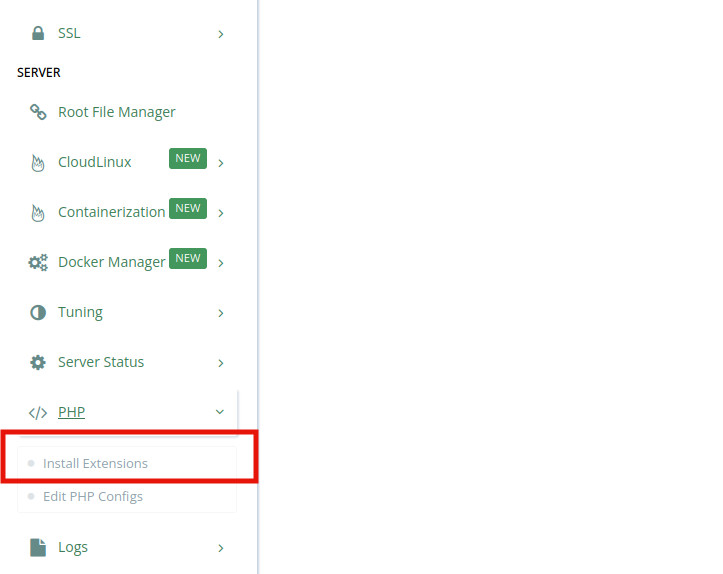Open the Logs menu entry
This screenshot has height=574, width=723.
coord(73,547)
